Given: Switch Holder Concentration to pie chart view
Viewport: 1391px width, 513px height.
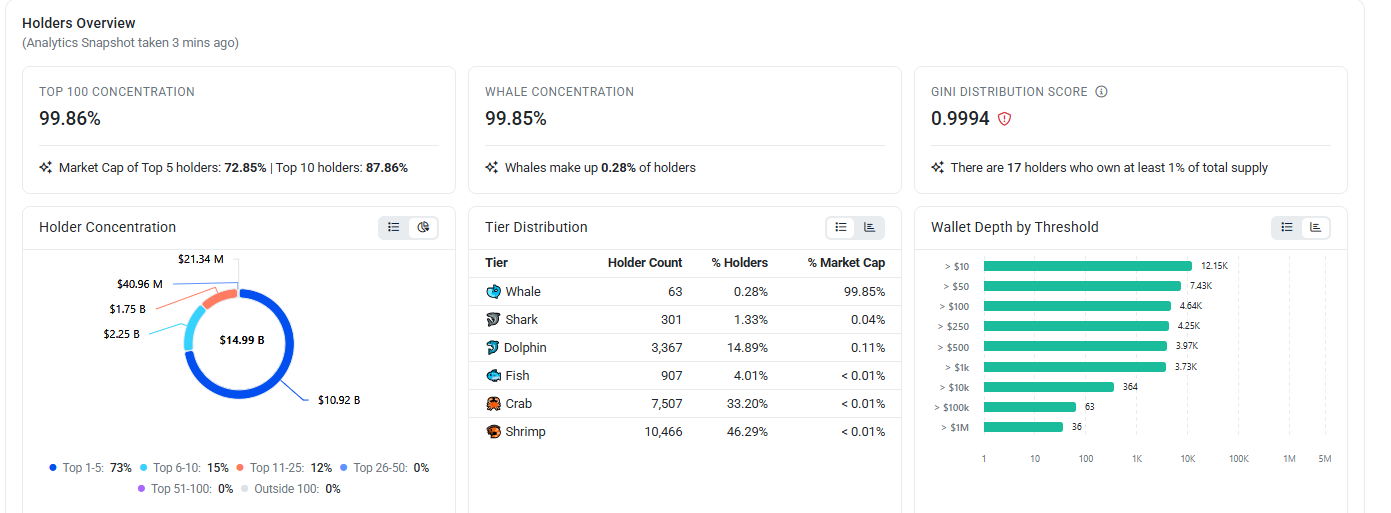Looking at the screenshot, I should coord(423,228).
